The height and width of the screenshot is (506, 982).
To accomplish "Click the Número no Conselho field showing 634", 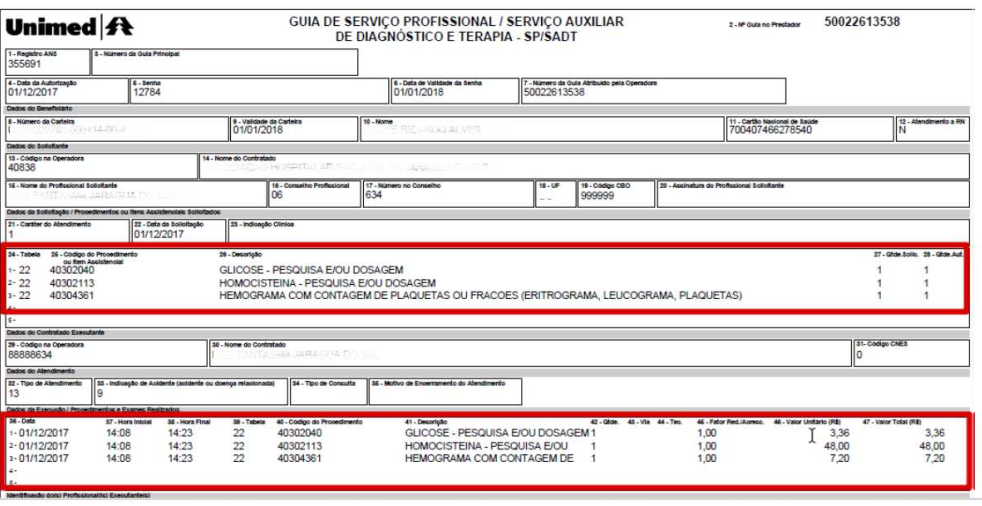I will (x=445, y=194).
